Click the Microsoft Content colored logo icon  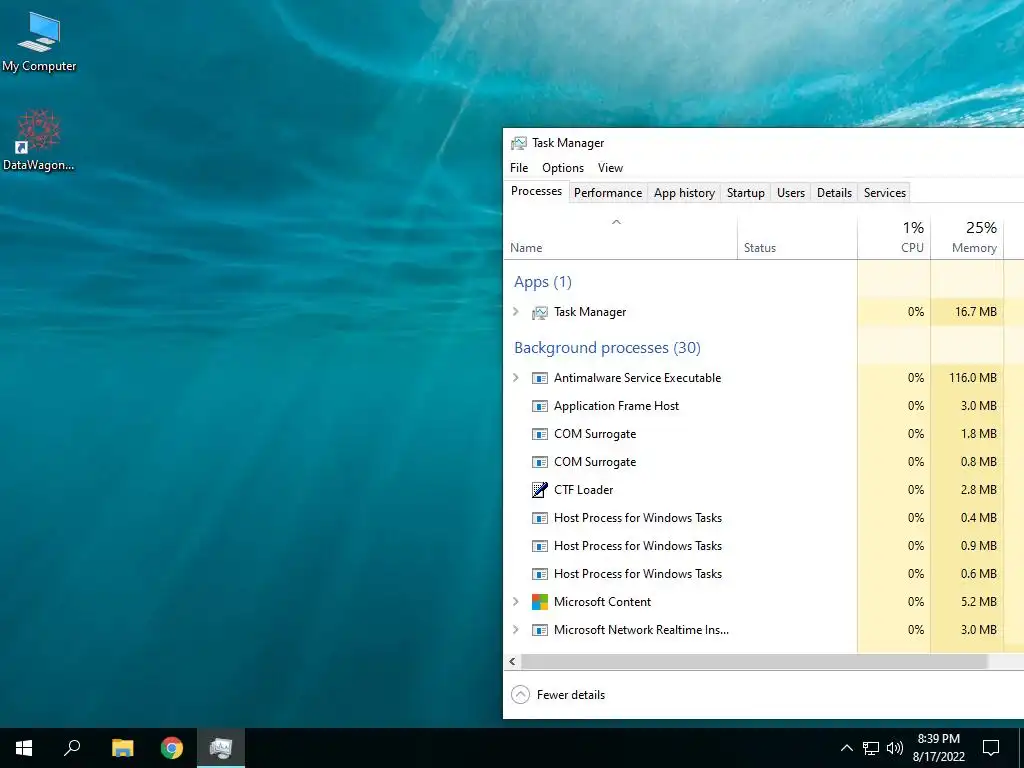539,602
